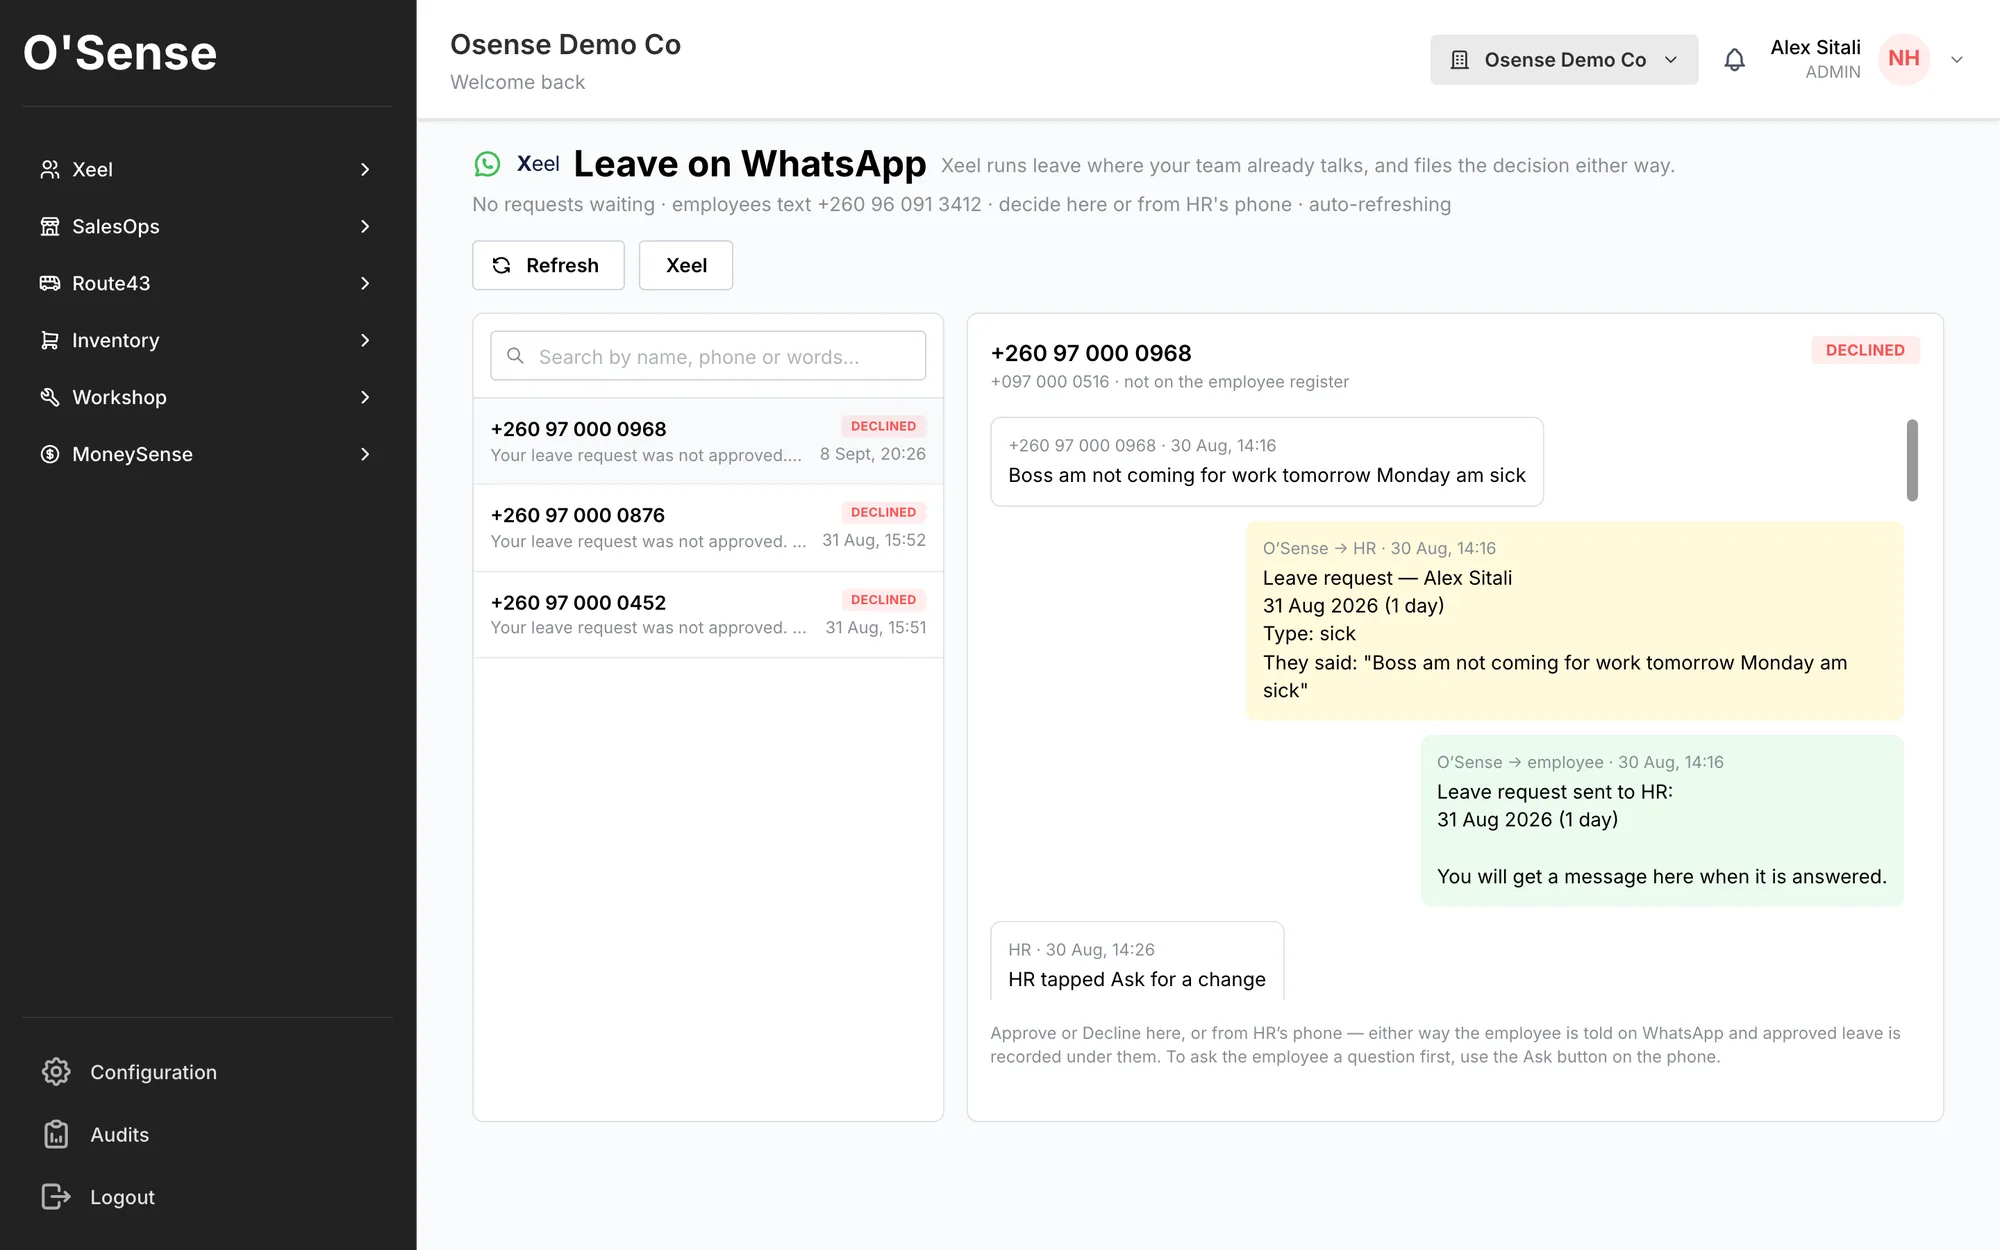Screen dimensions: 2000x1250
Task: Open the Workshop menu item label
Action: pos(119,398)
